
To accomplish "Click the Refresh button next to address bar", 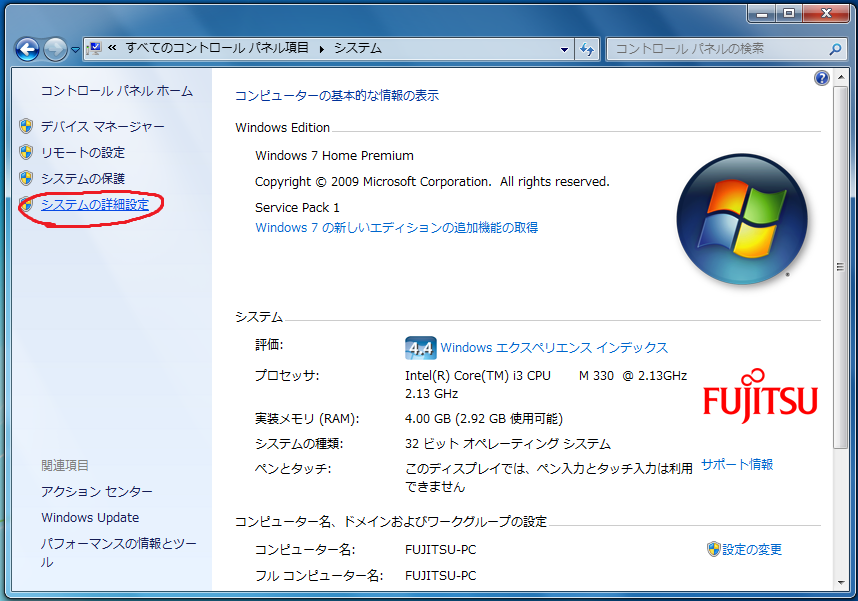I will [x=587, y=49].
